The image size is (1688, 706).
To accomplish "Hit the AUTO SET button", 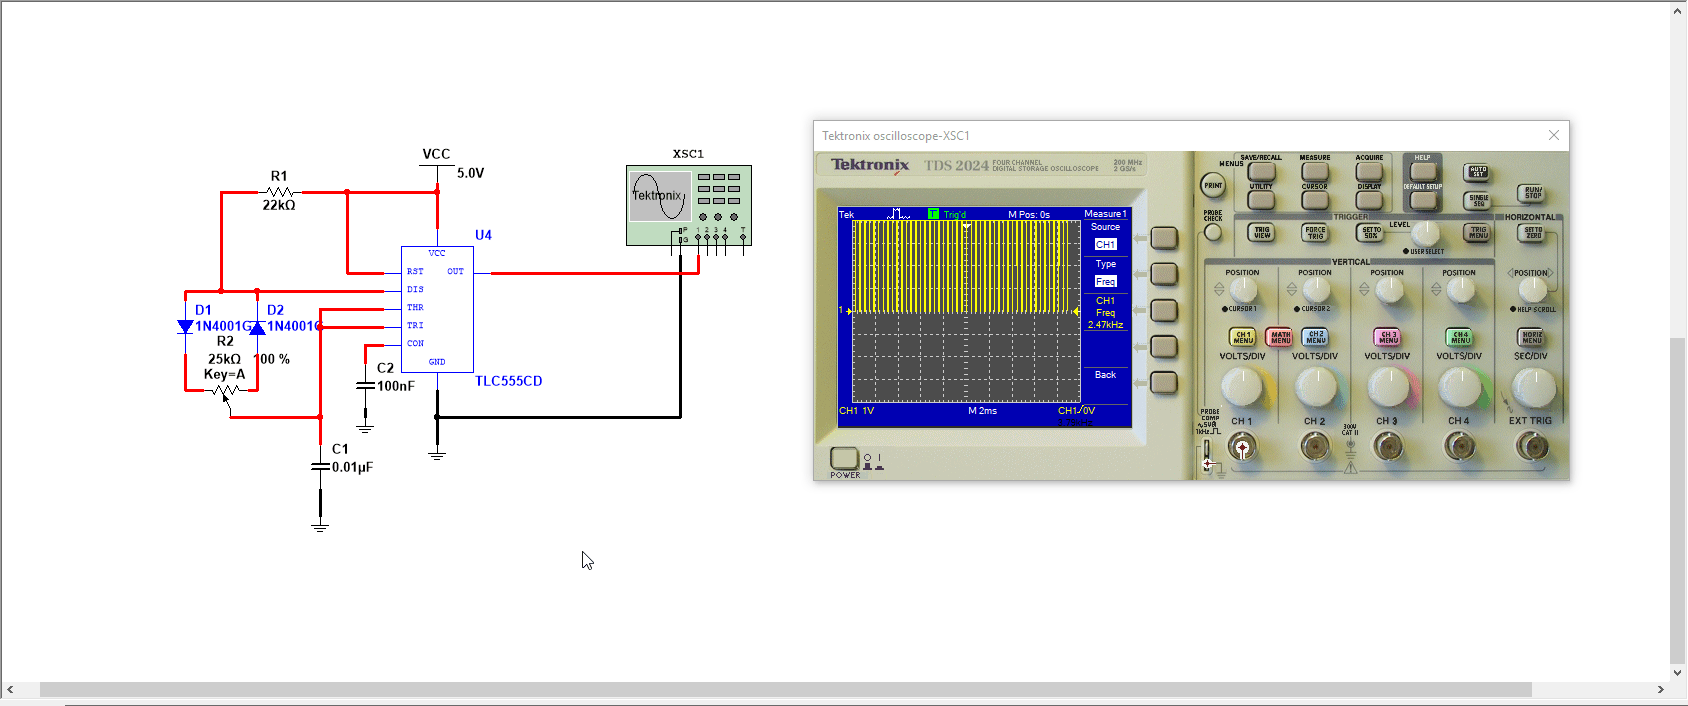I will (x=1478, y=172).
